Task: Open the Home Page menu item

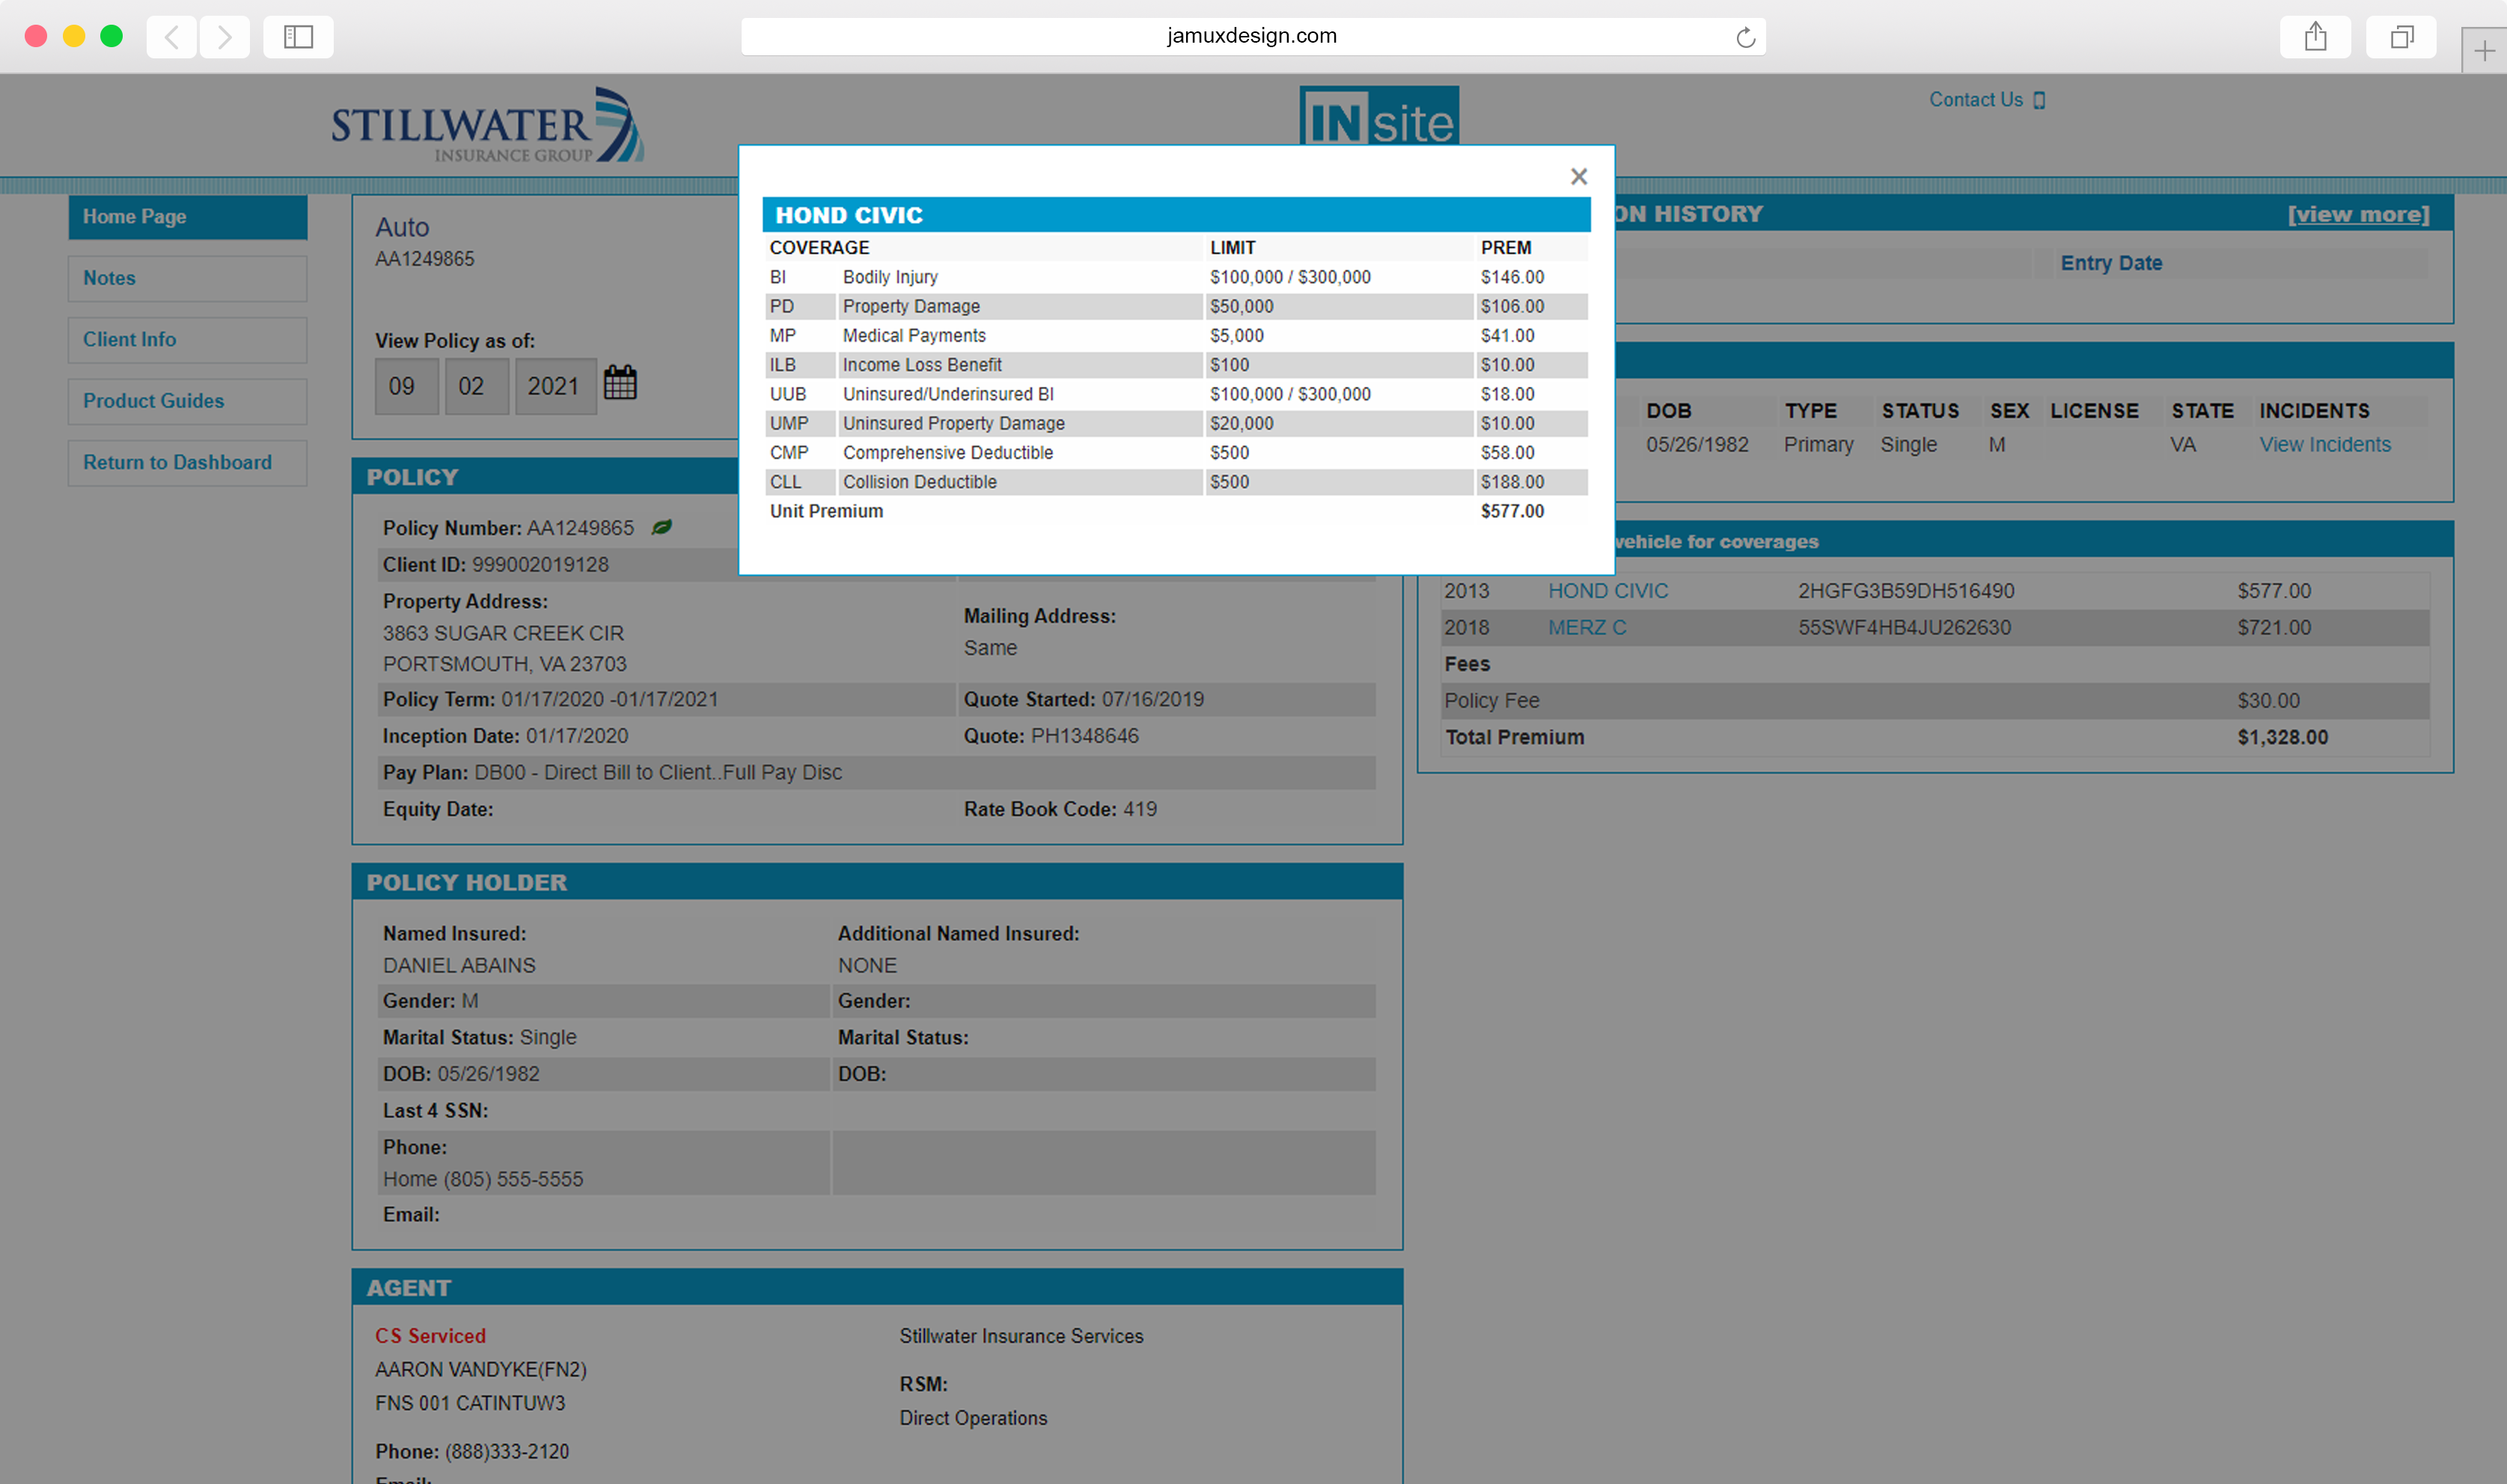Action: click(x=188, y=217)
